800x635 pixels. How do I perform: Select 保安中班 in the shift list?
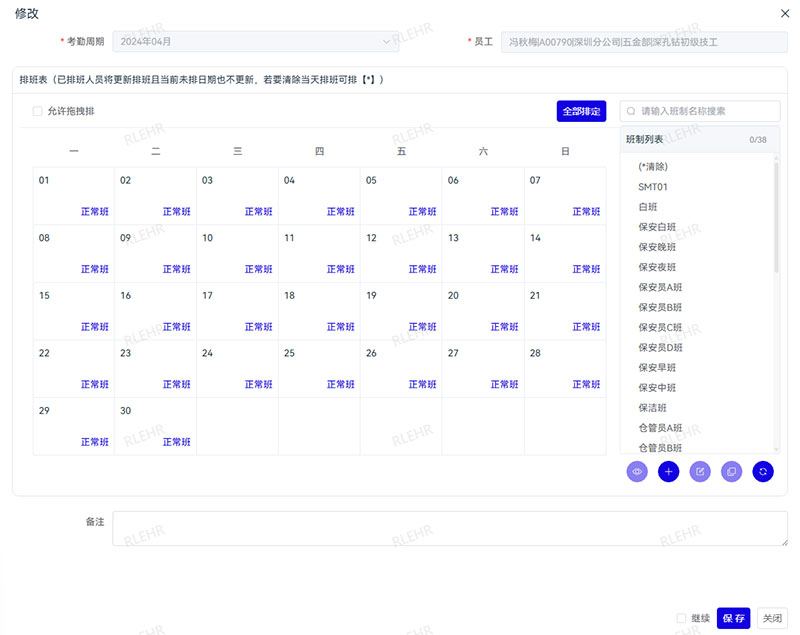(x=657, y=388)
